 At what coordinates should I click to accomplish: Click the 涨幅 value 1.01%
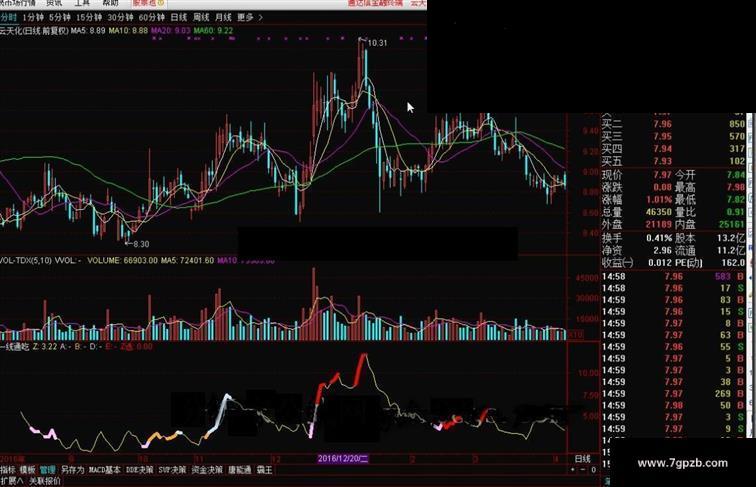pos(659,200)
